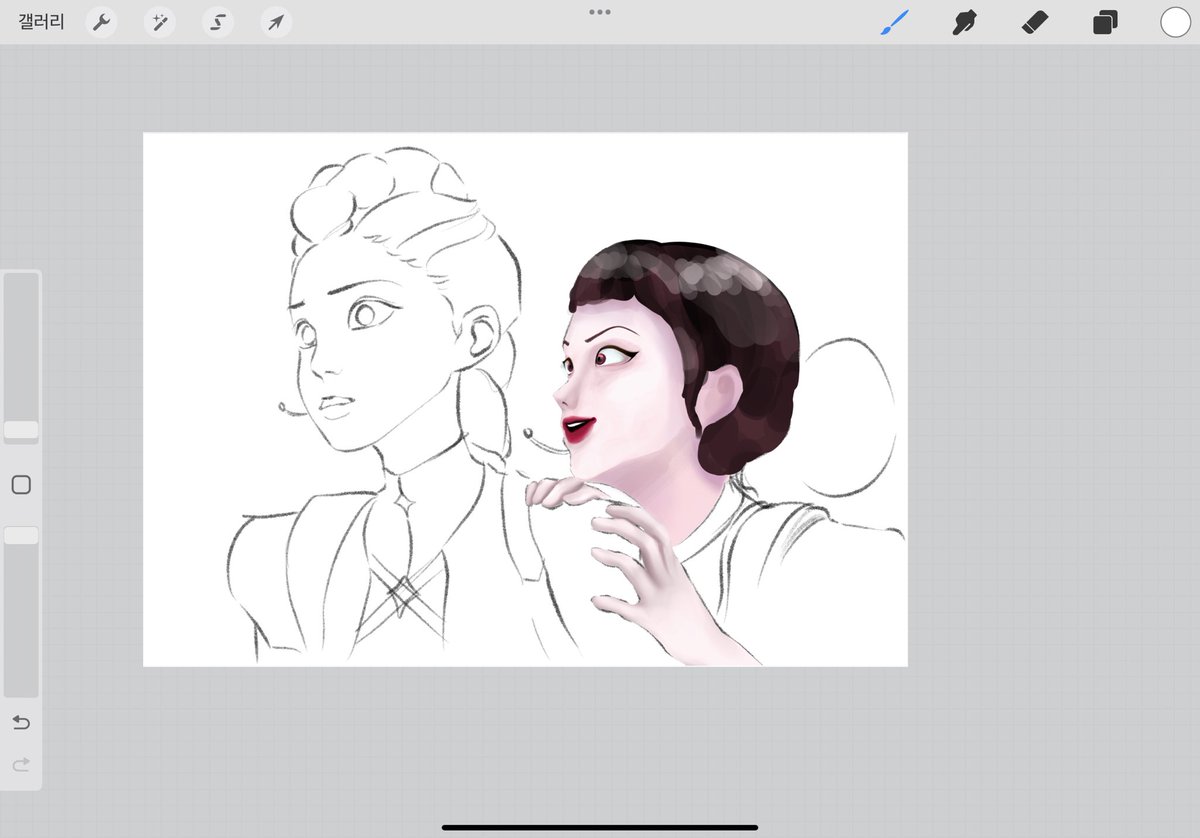
Task: Select the Paint brush tool
Action: tap(895, 22)
